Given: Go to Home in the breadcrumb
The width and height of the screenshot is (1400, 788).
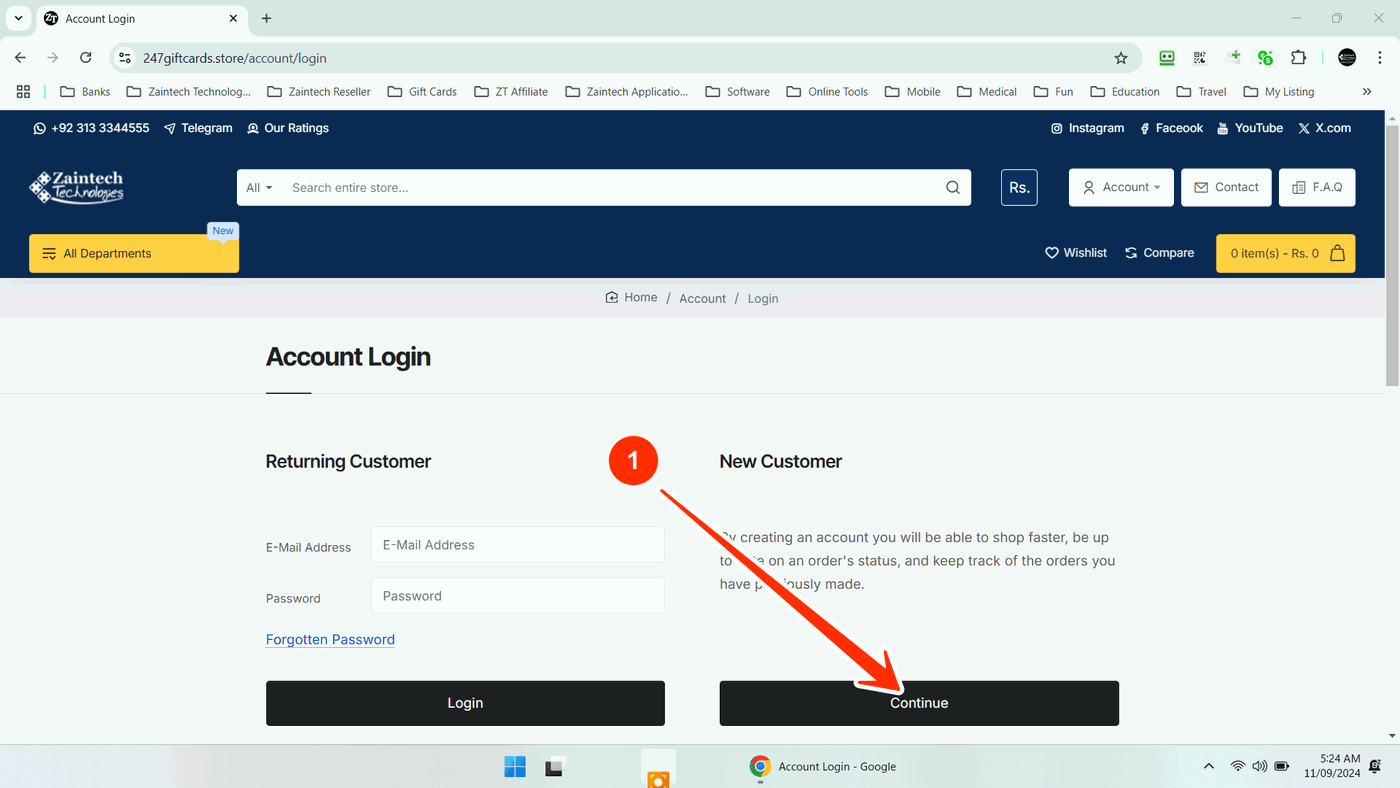Looking at the screenshot, I should click(632, 298).
